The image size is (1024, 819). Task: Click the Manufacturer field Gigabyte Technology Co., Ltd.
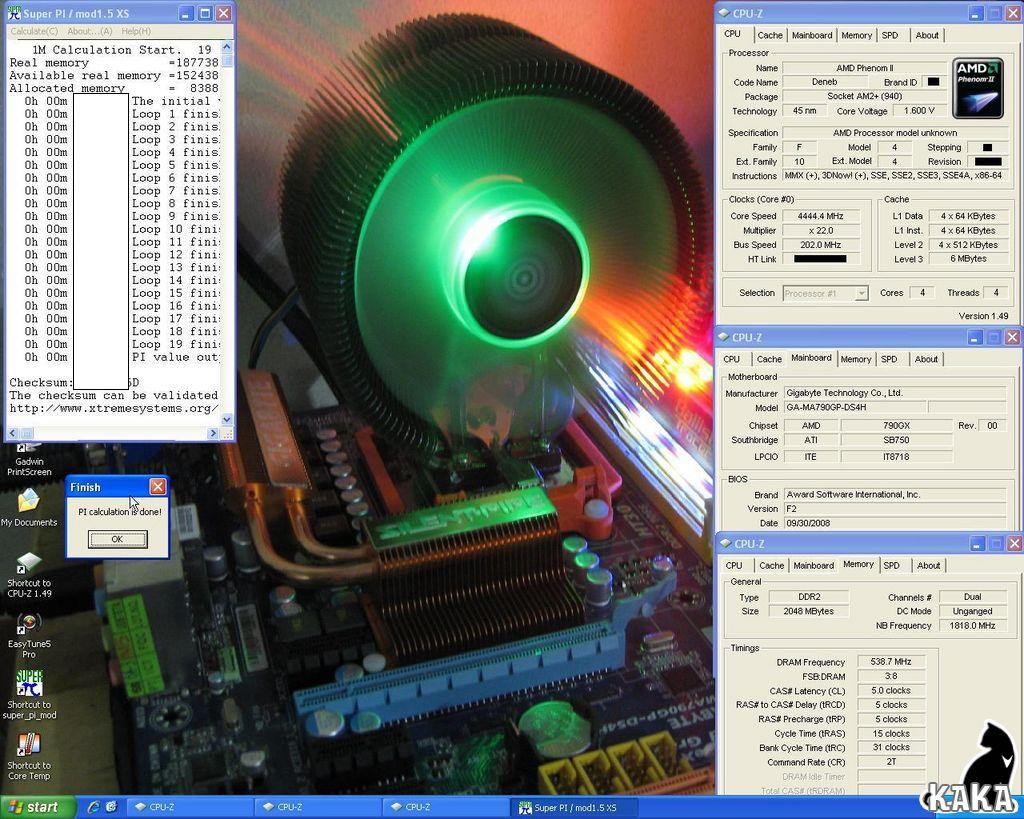(895, 393)
